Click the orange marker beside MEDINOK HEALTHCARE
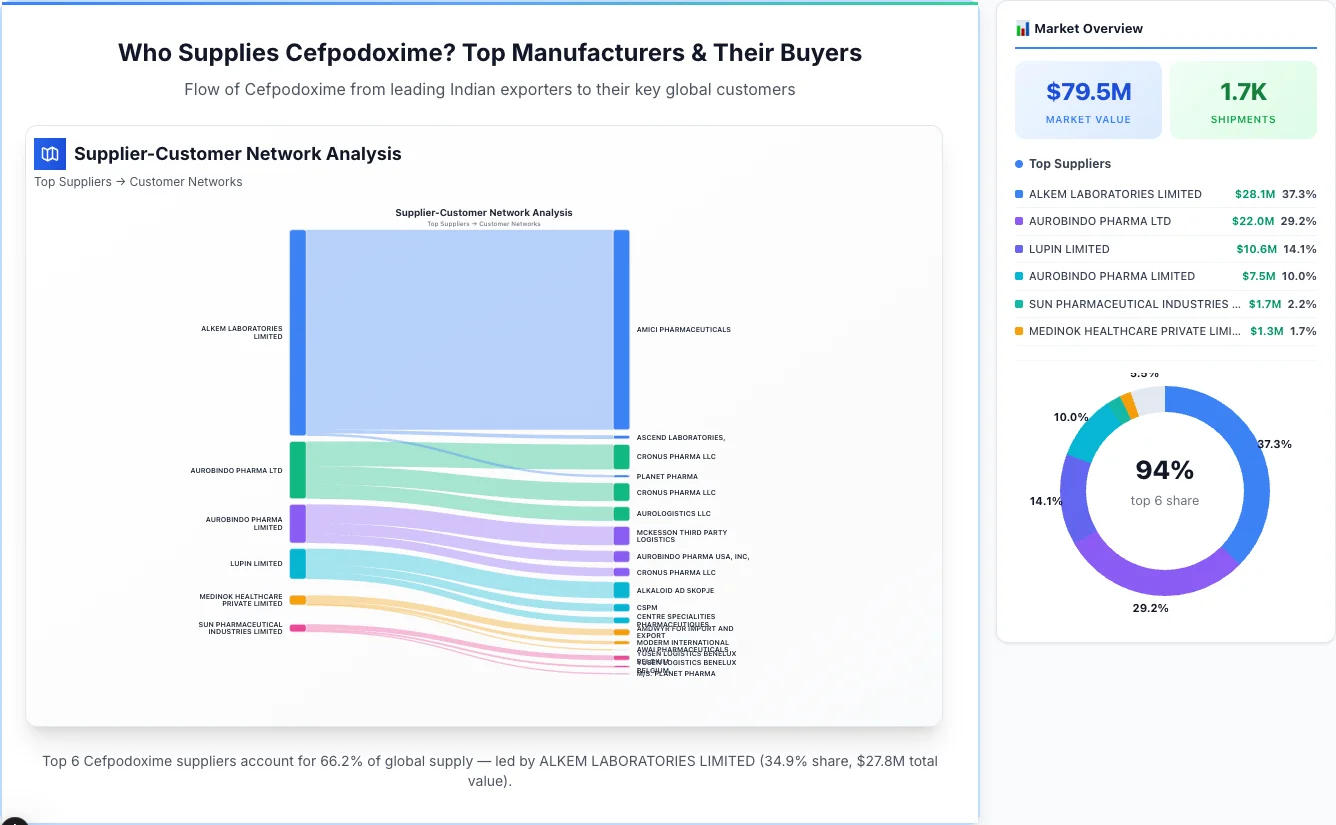 click(1017, 331)
